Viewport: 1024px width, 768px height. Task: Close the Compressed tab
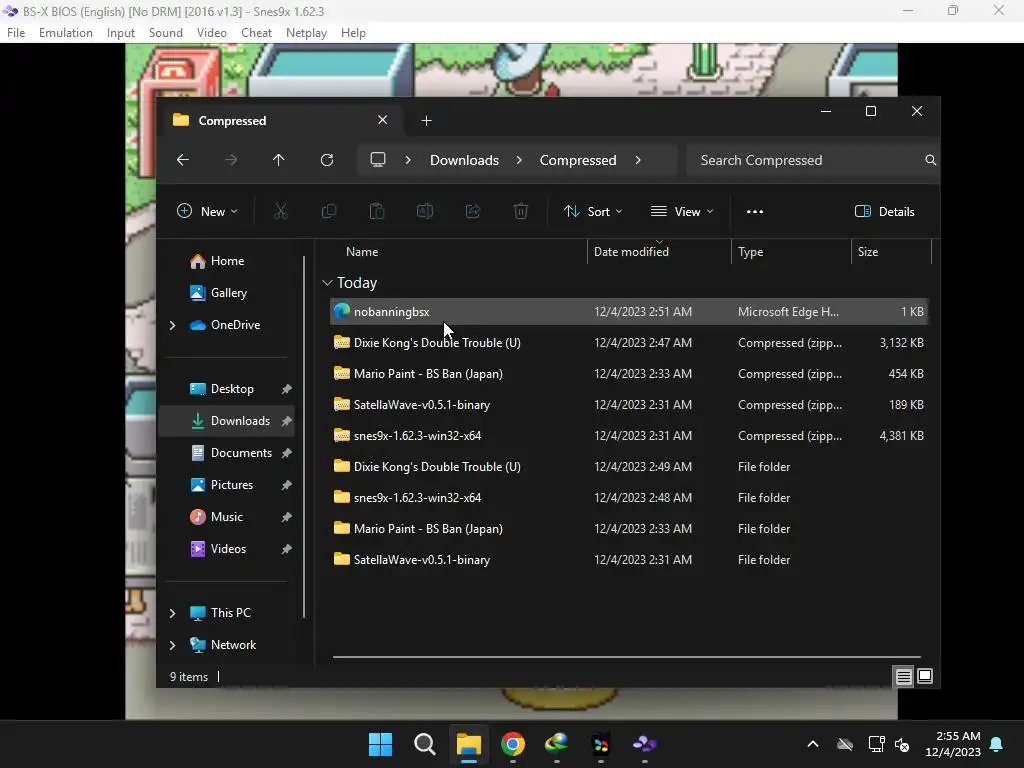(382, 120)
